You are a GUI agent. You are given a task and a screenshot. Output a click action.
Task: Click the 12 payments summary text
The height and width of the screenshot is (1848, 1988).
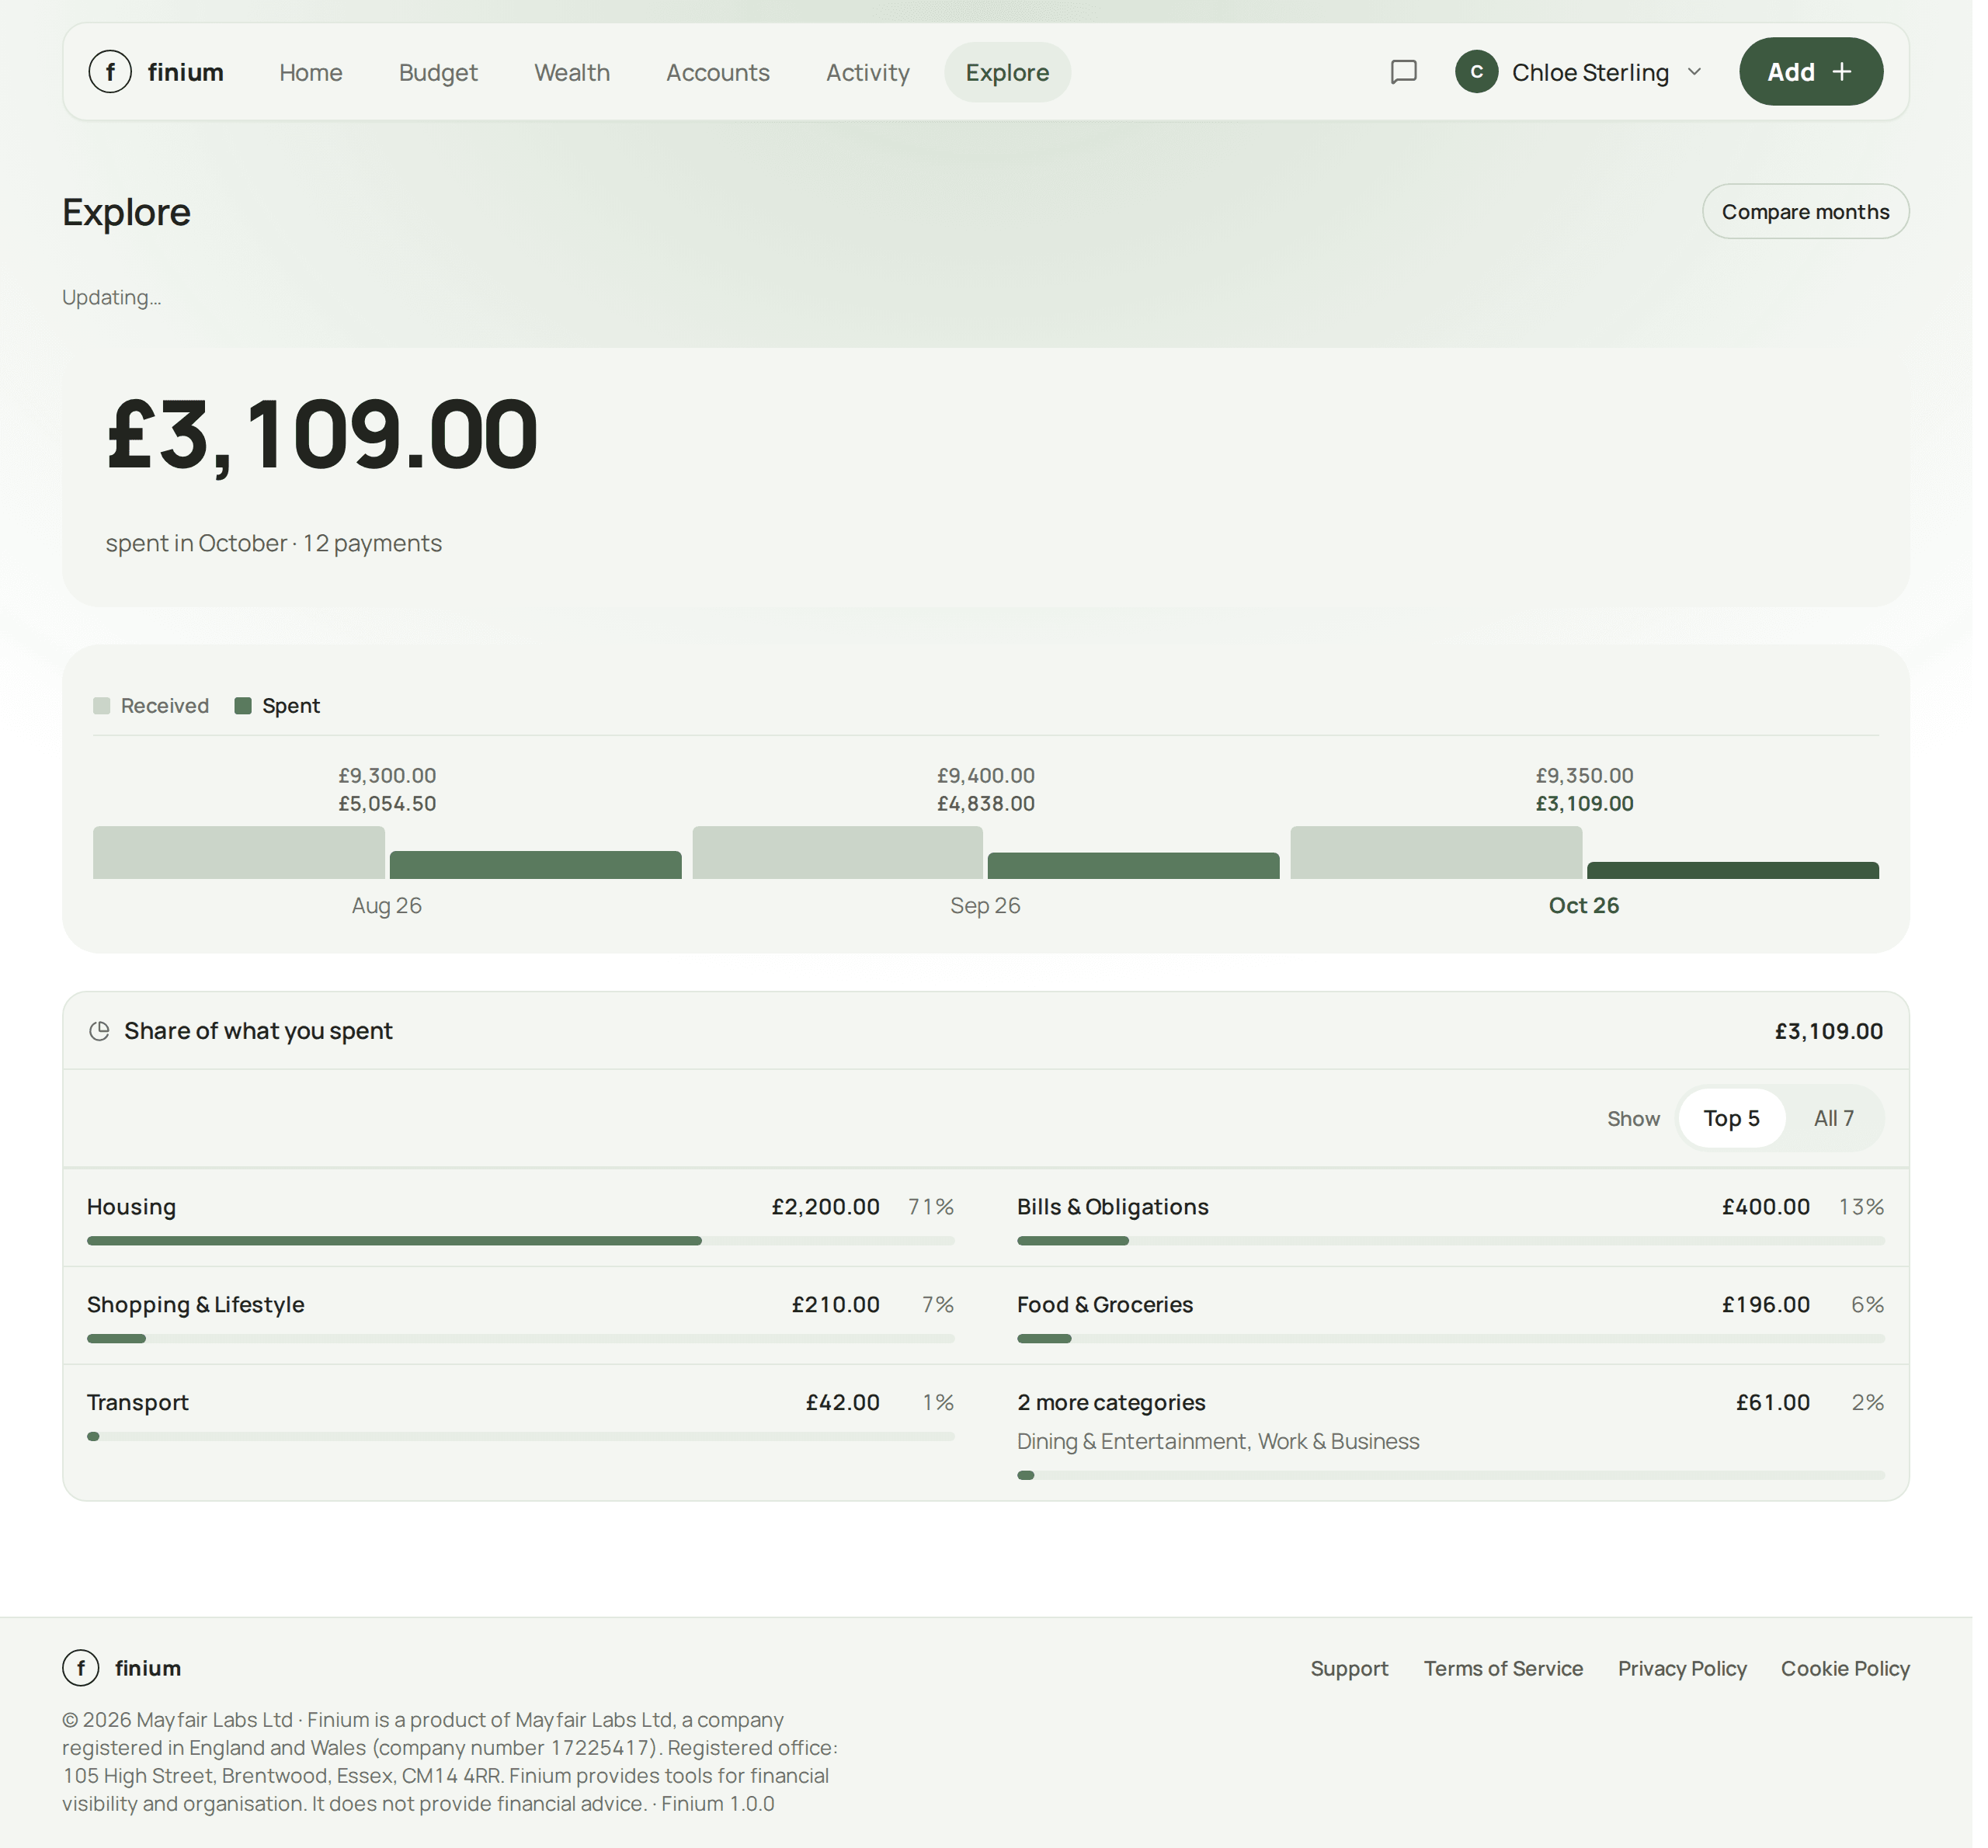pos(372,543)
